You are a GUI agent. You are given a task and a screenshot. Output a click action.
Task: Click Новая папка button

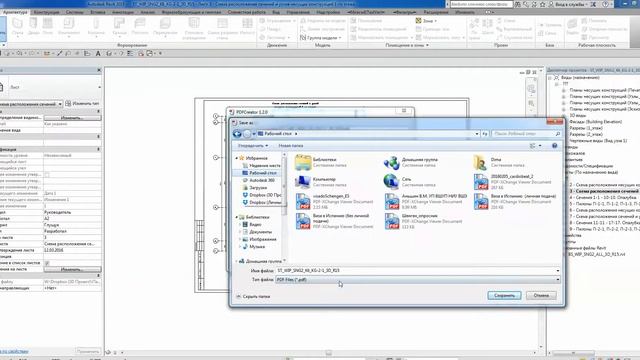pyautogui.click(x=291, y=146)
